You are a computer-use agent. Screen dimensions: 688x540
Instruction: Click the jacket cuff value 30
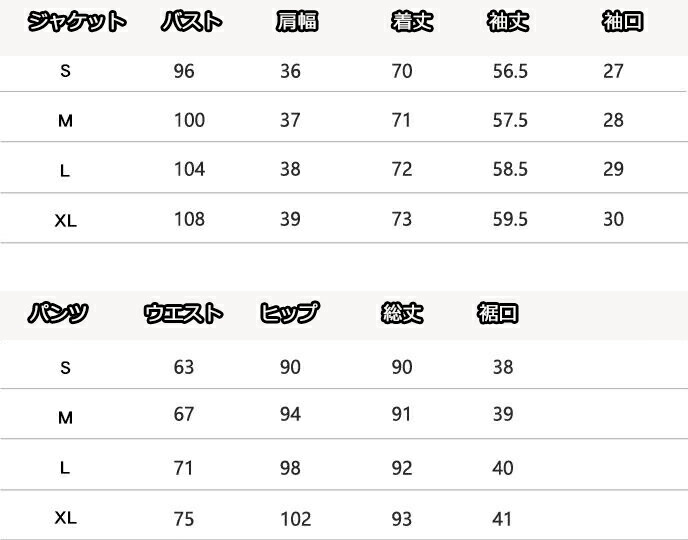613,219
